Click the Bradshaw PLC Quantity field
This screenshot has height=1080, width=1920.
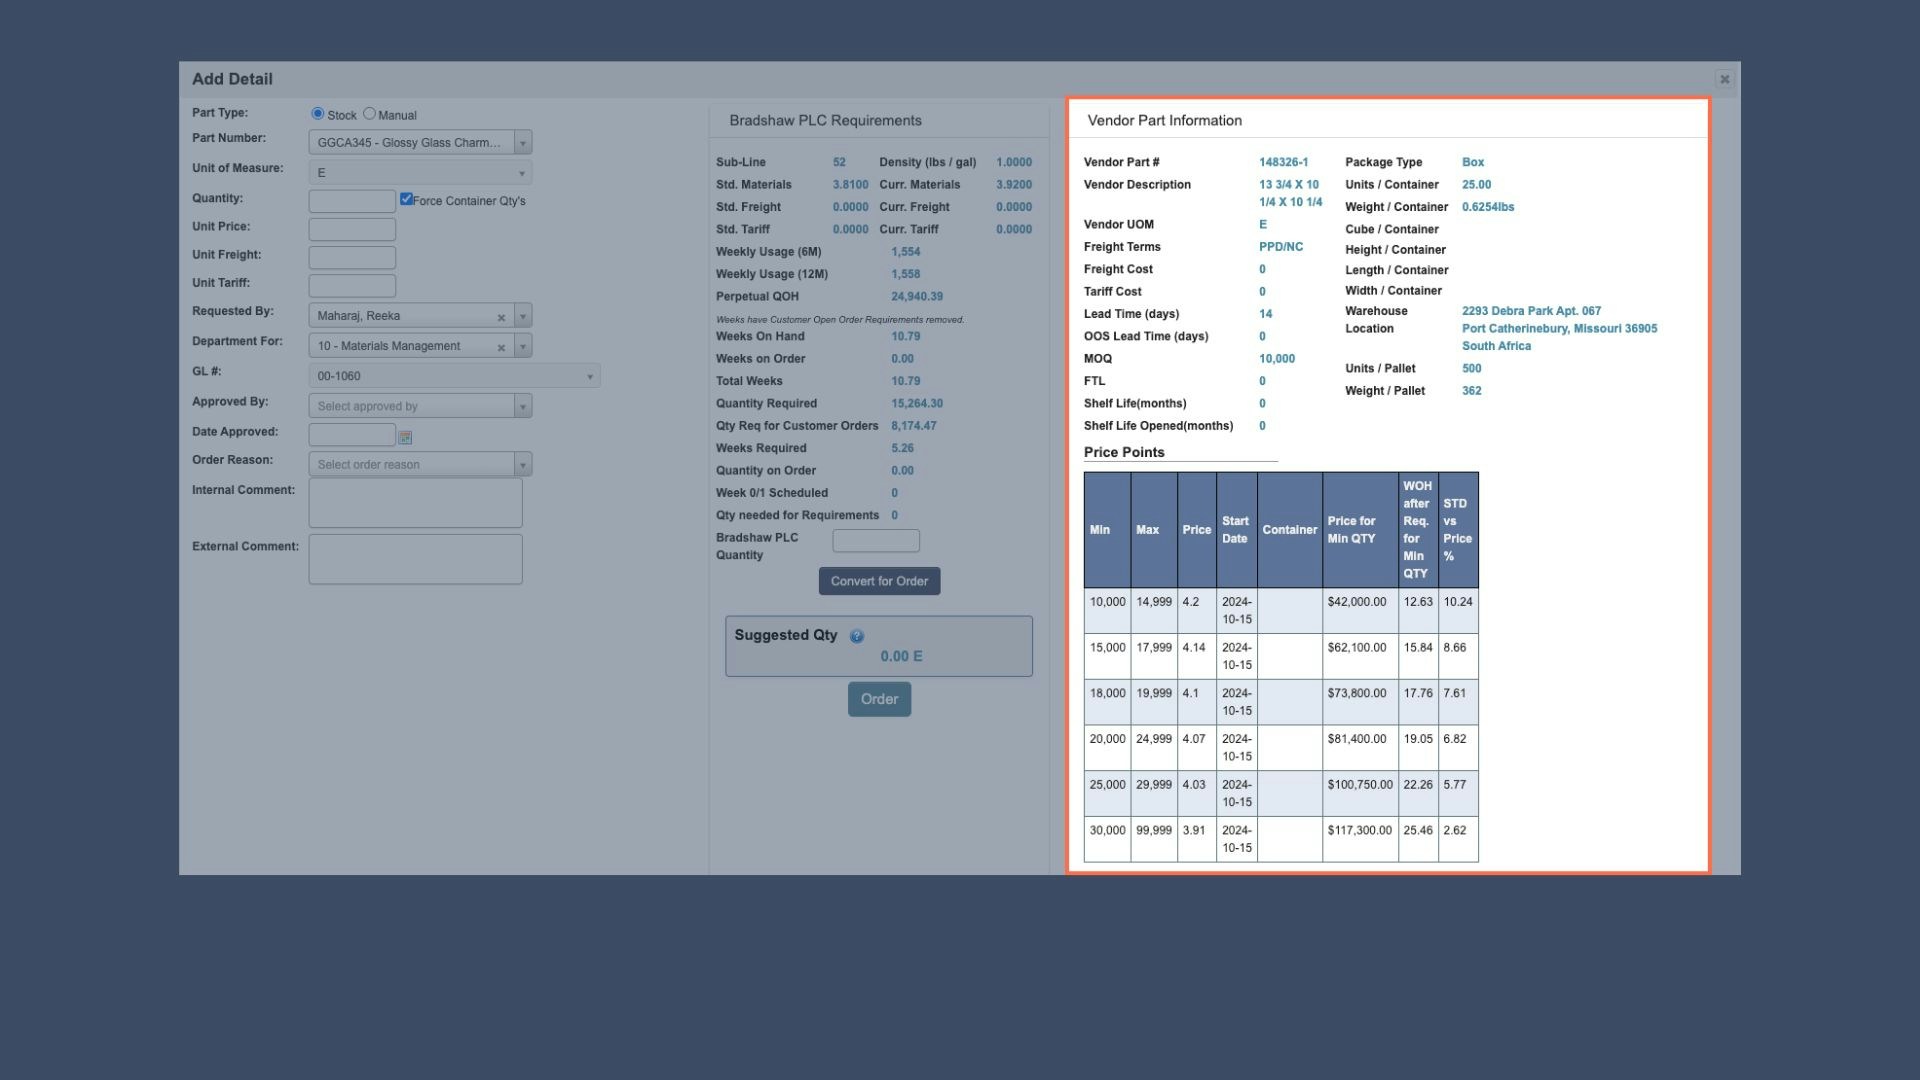pos(875,540)
